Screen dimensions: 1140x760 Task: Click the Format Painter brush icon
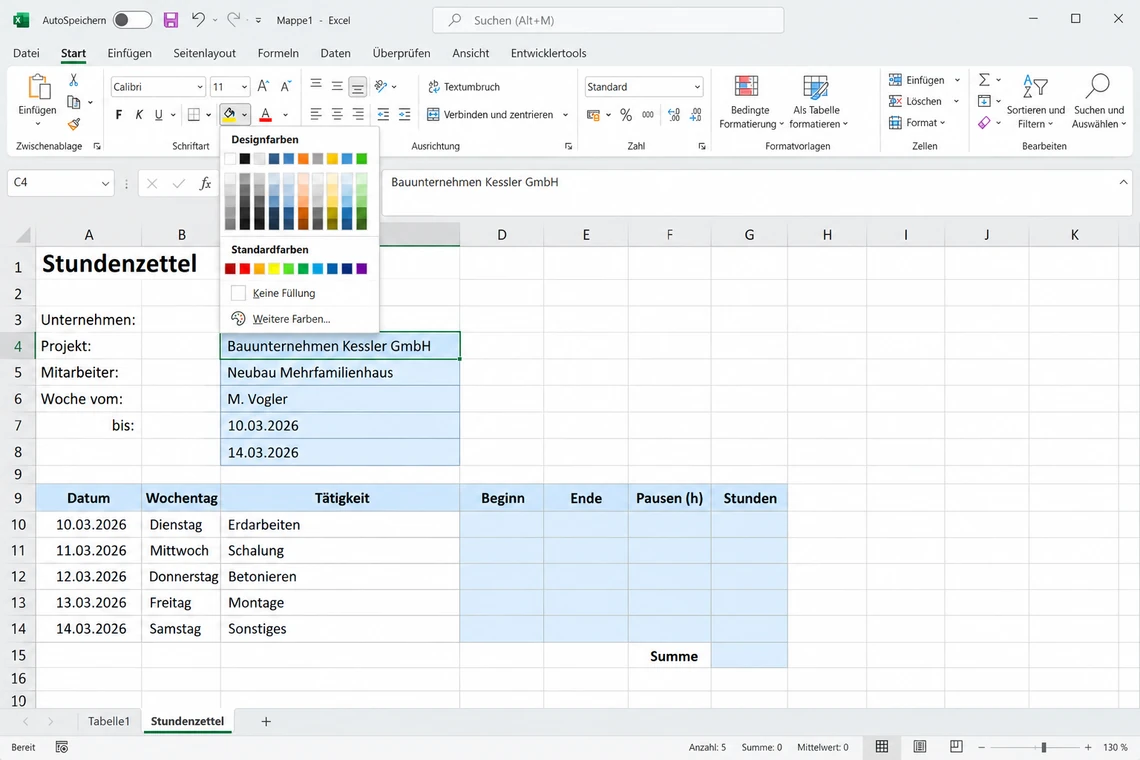73,124
